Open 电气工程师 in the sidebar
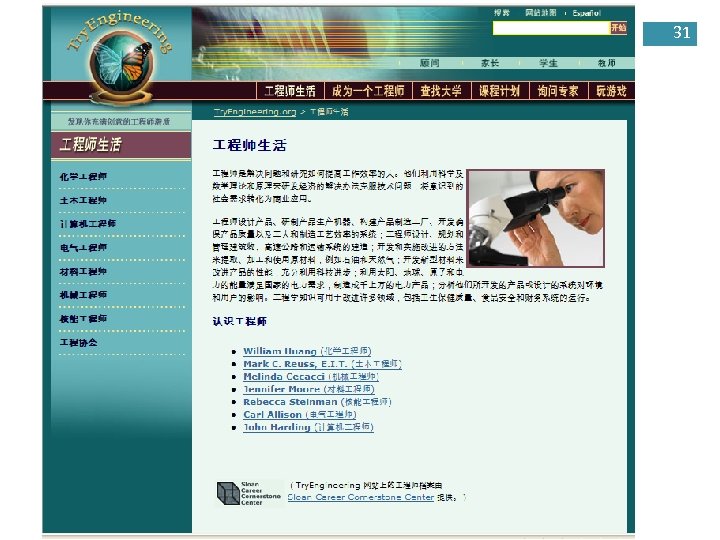 83,248
